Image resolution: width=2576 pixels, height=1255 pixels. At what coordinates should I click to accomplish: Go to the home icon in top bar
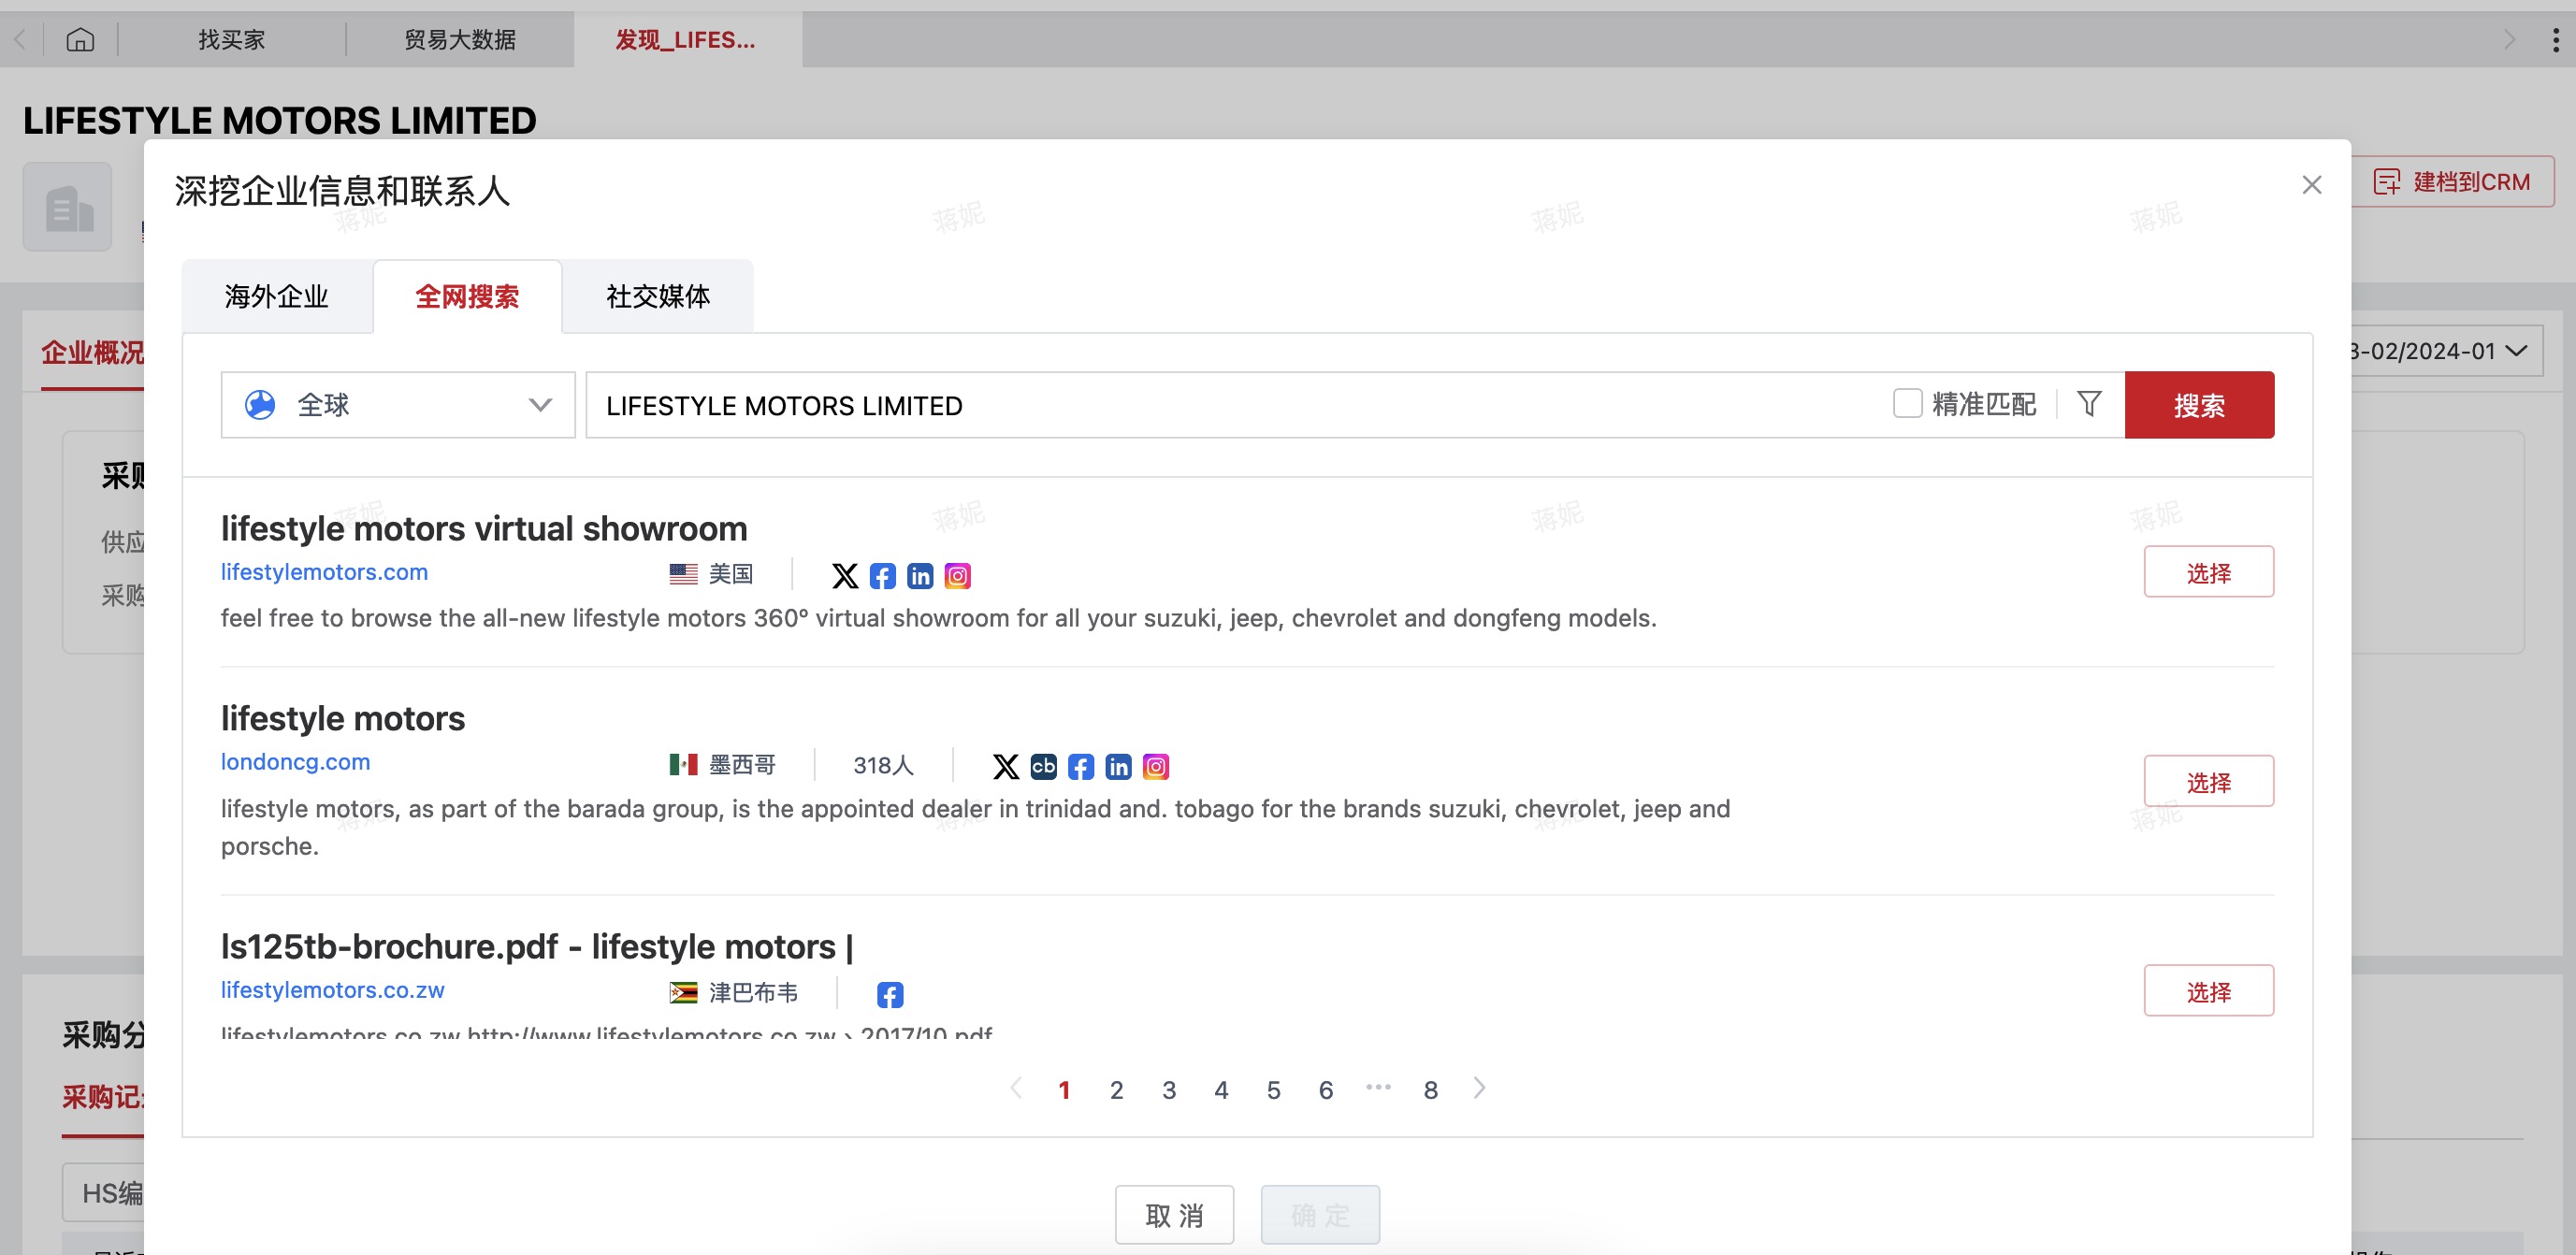click(x=80, y=40)
